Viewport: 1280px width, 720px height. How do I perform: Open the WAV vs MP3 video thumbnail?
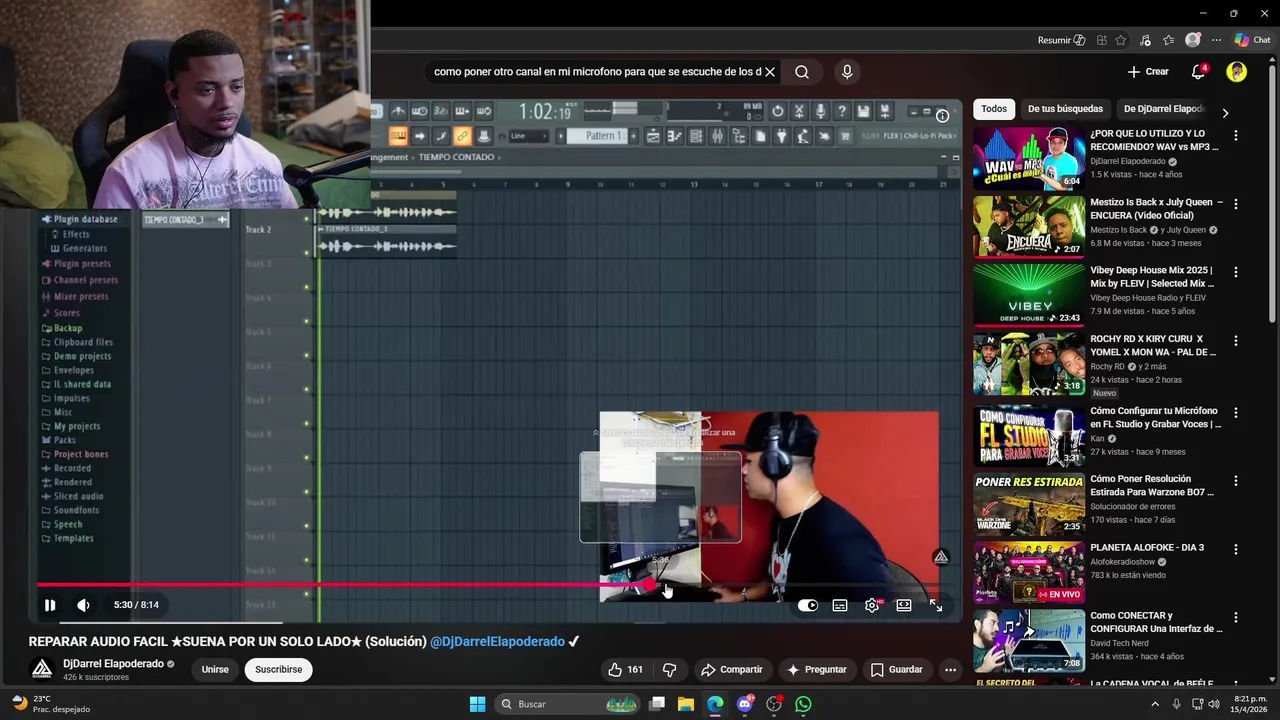(x=1029, y=158)
